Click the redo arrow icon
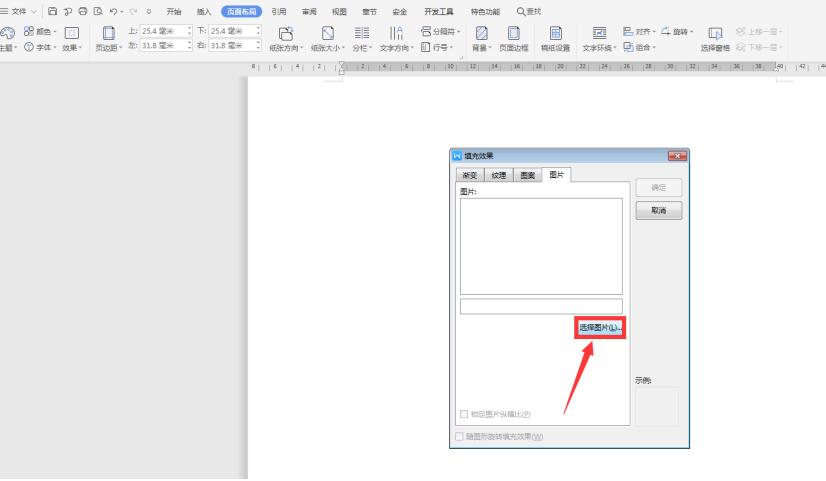826x481 pixels. pos(133,11)
